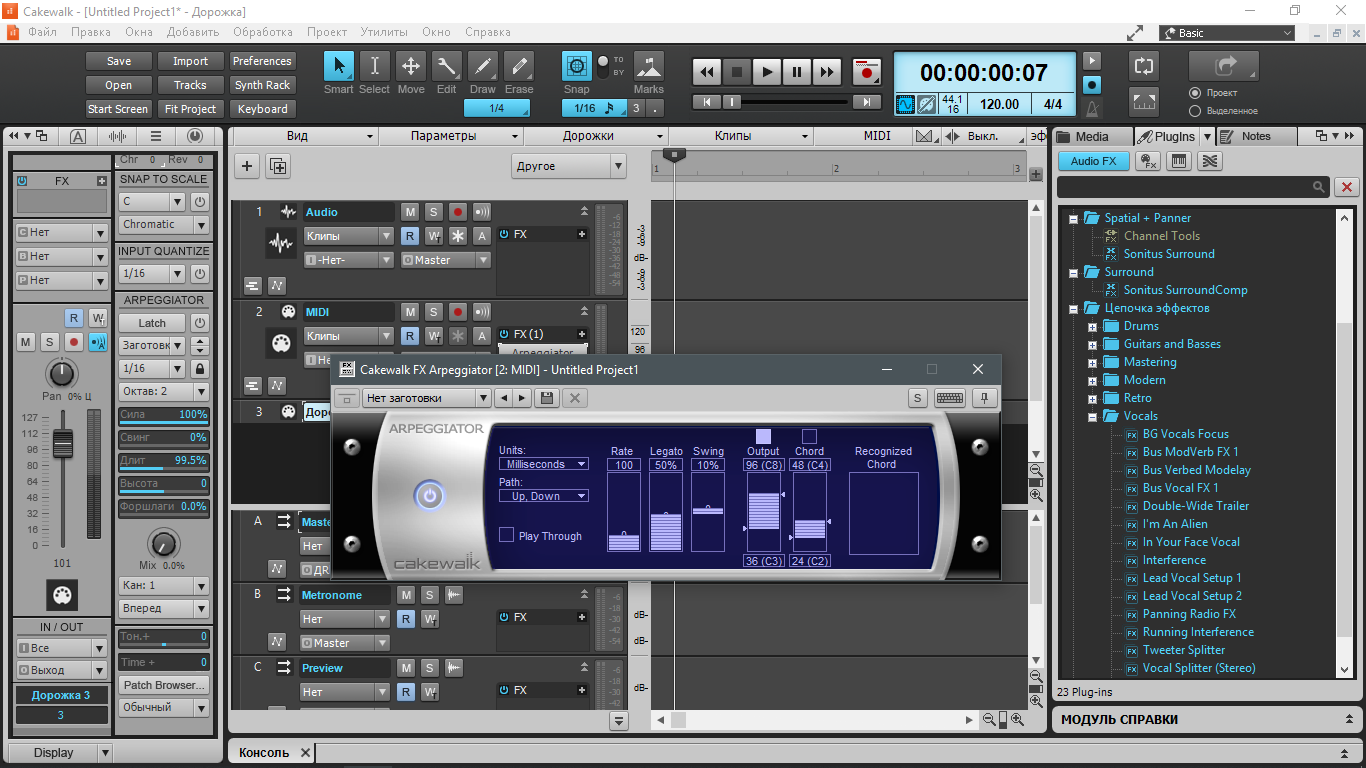
Task: Switch to the Media tab
Action: point(1092,136)
